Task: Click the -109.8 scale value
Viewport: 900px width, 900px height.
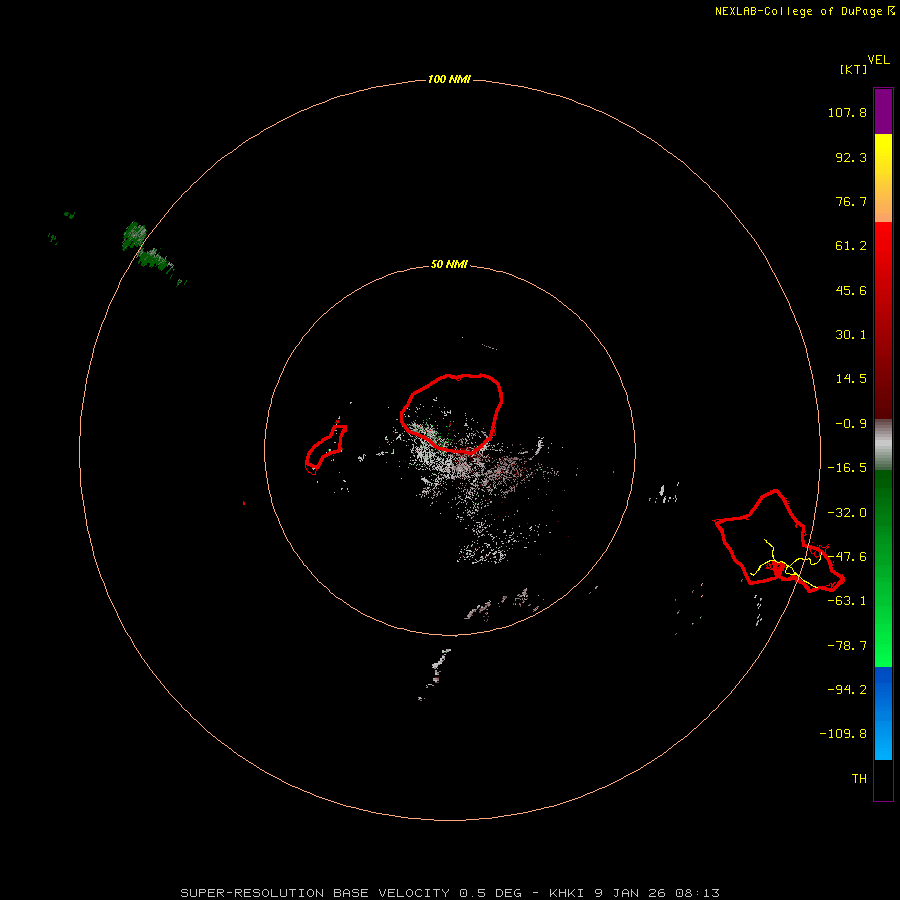Action: point(843,734)
